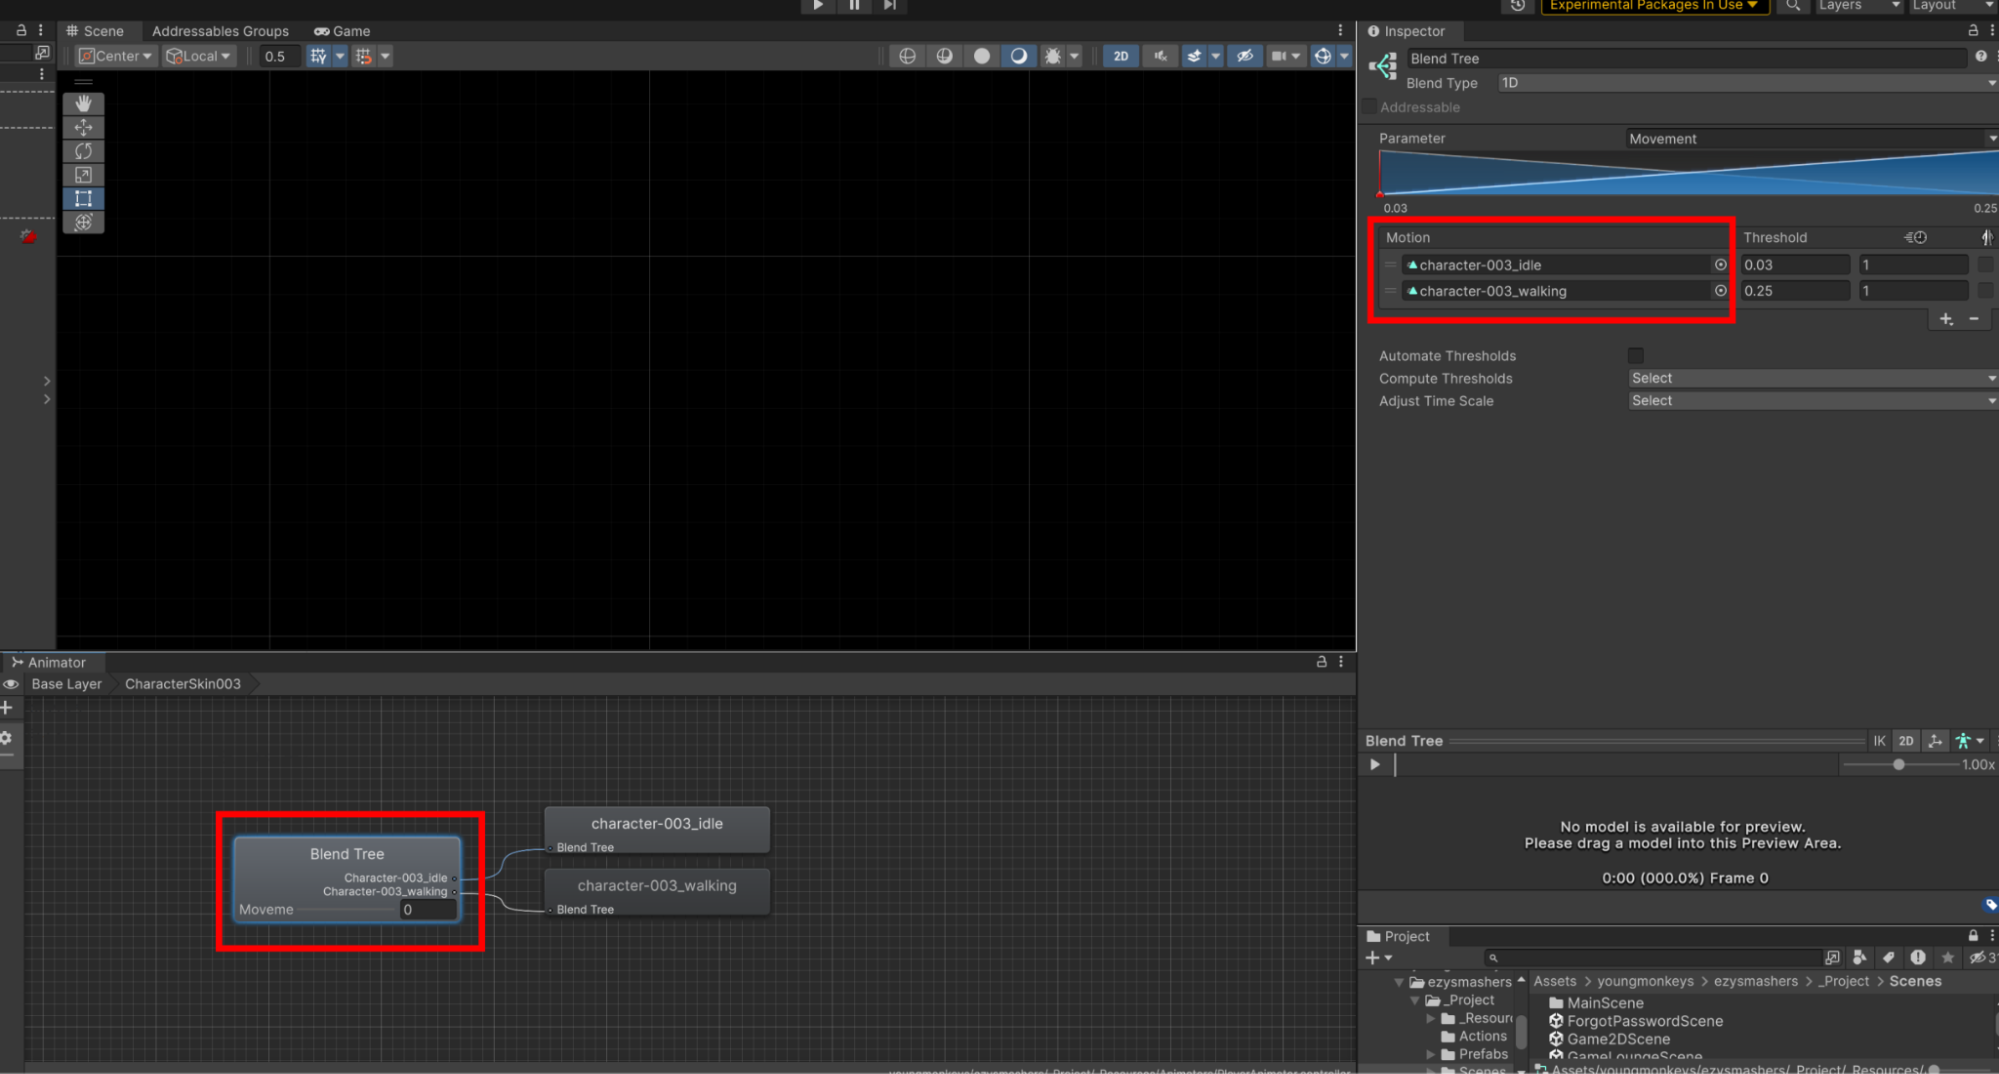Image resolution: width=1999 pixels, height=1074 pixels.
Task: Open Experimental Packages In Use dropdown
Action: point(1654,6)
